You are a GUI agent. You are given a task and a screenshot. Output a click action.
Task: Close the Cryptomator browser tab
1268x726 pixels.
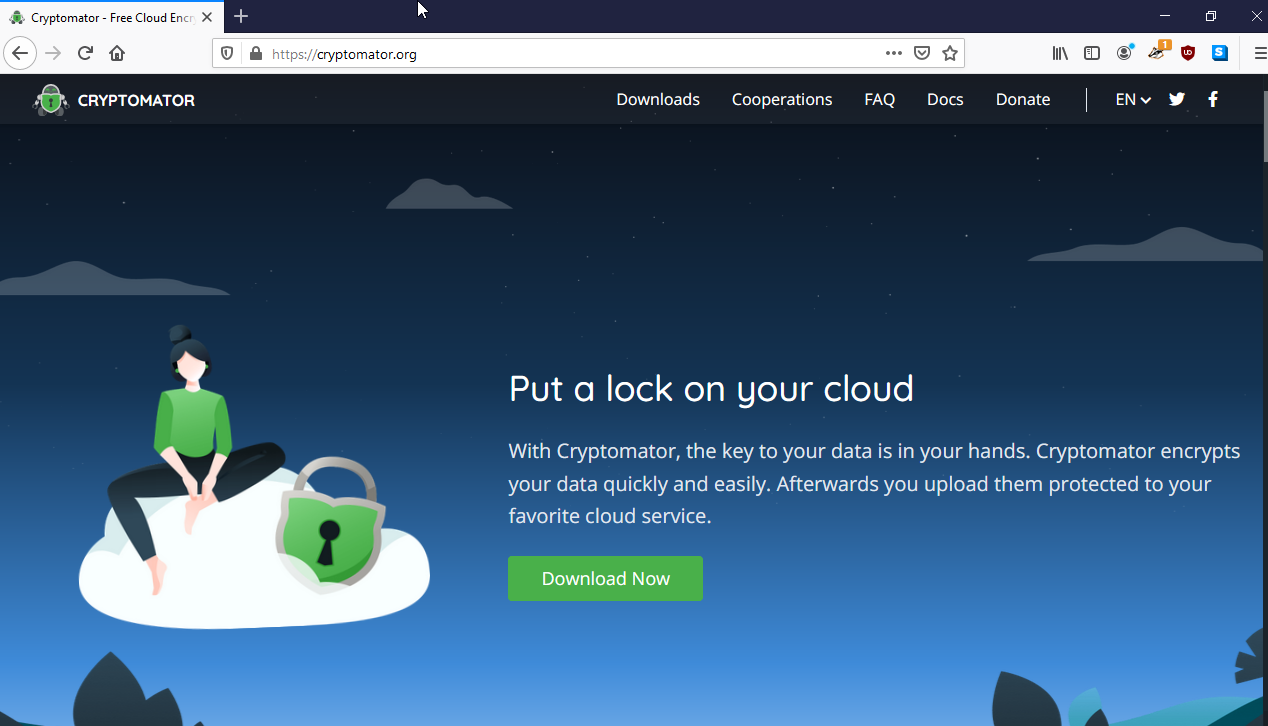(x=207, y=17)
